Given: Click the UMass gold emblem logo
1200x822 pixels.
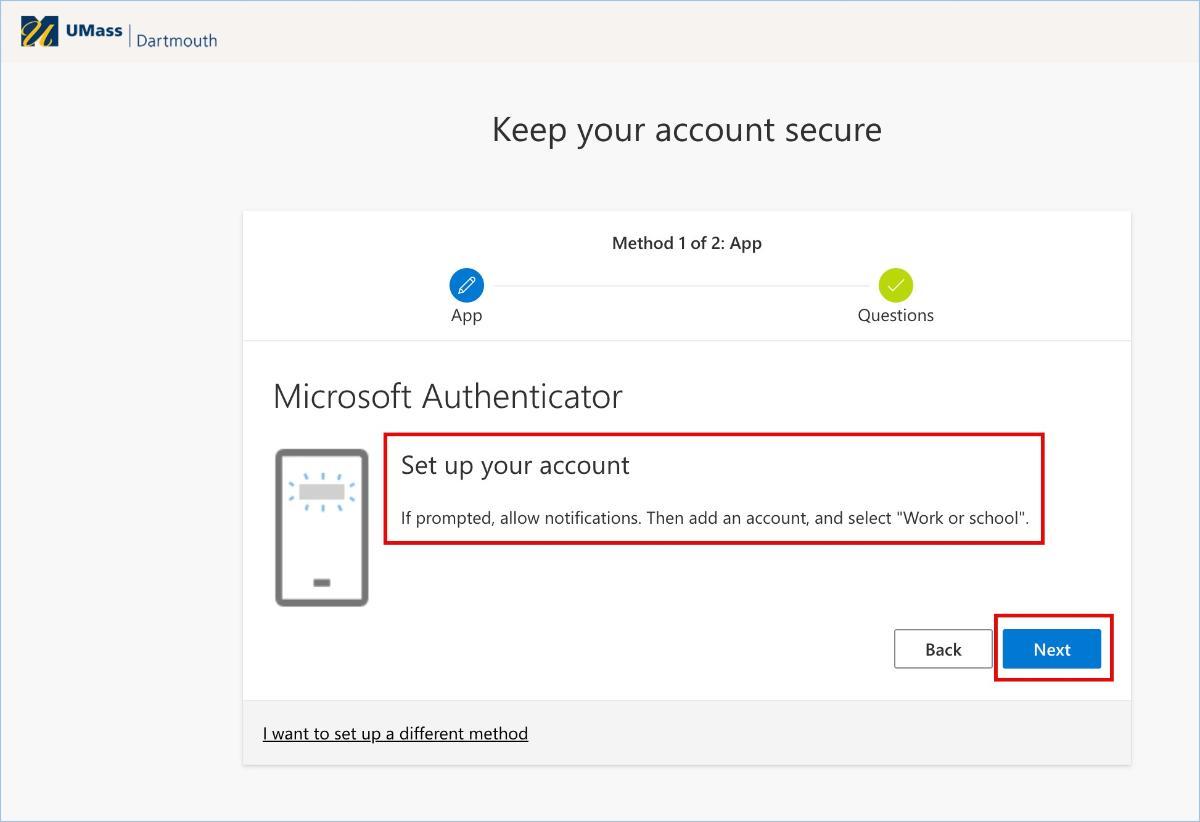Looking at the screenshot, I should pyautogui.click(x=39, y=32).
